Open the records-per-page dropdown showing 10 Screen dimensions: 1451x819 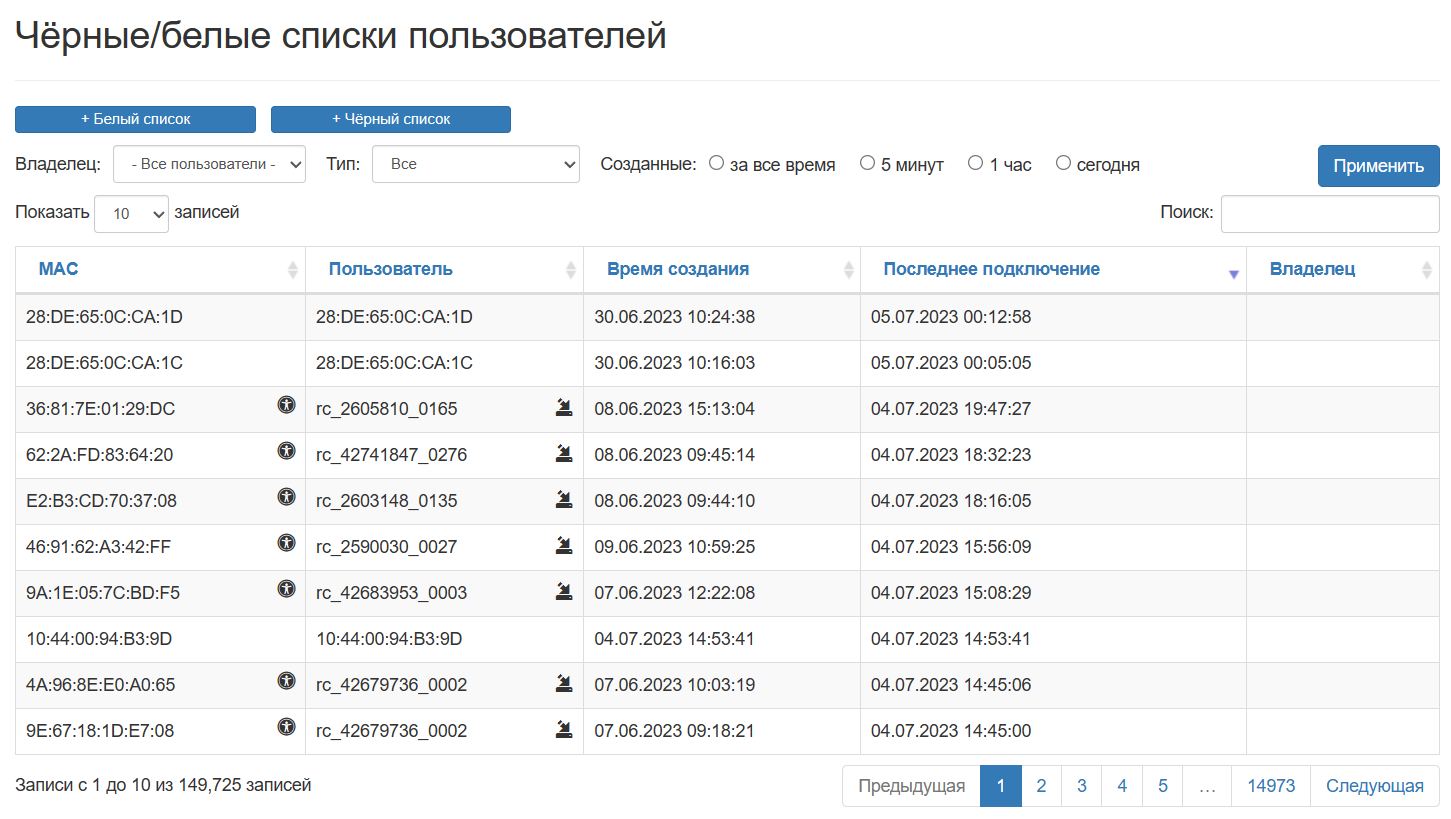(x=131, y=213)
